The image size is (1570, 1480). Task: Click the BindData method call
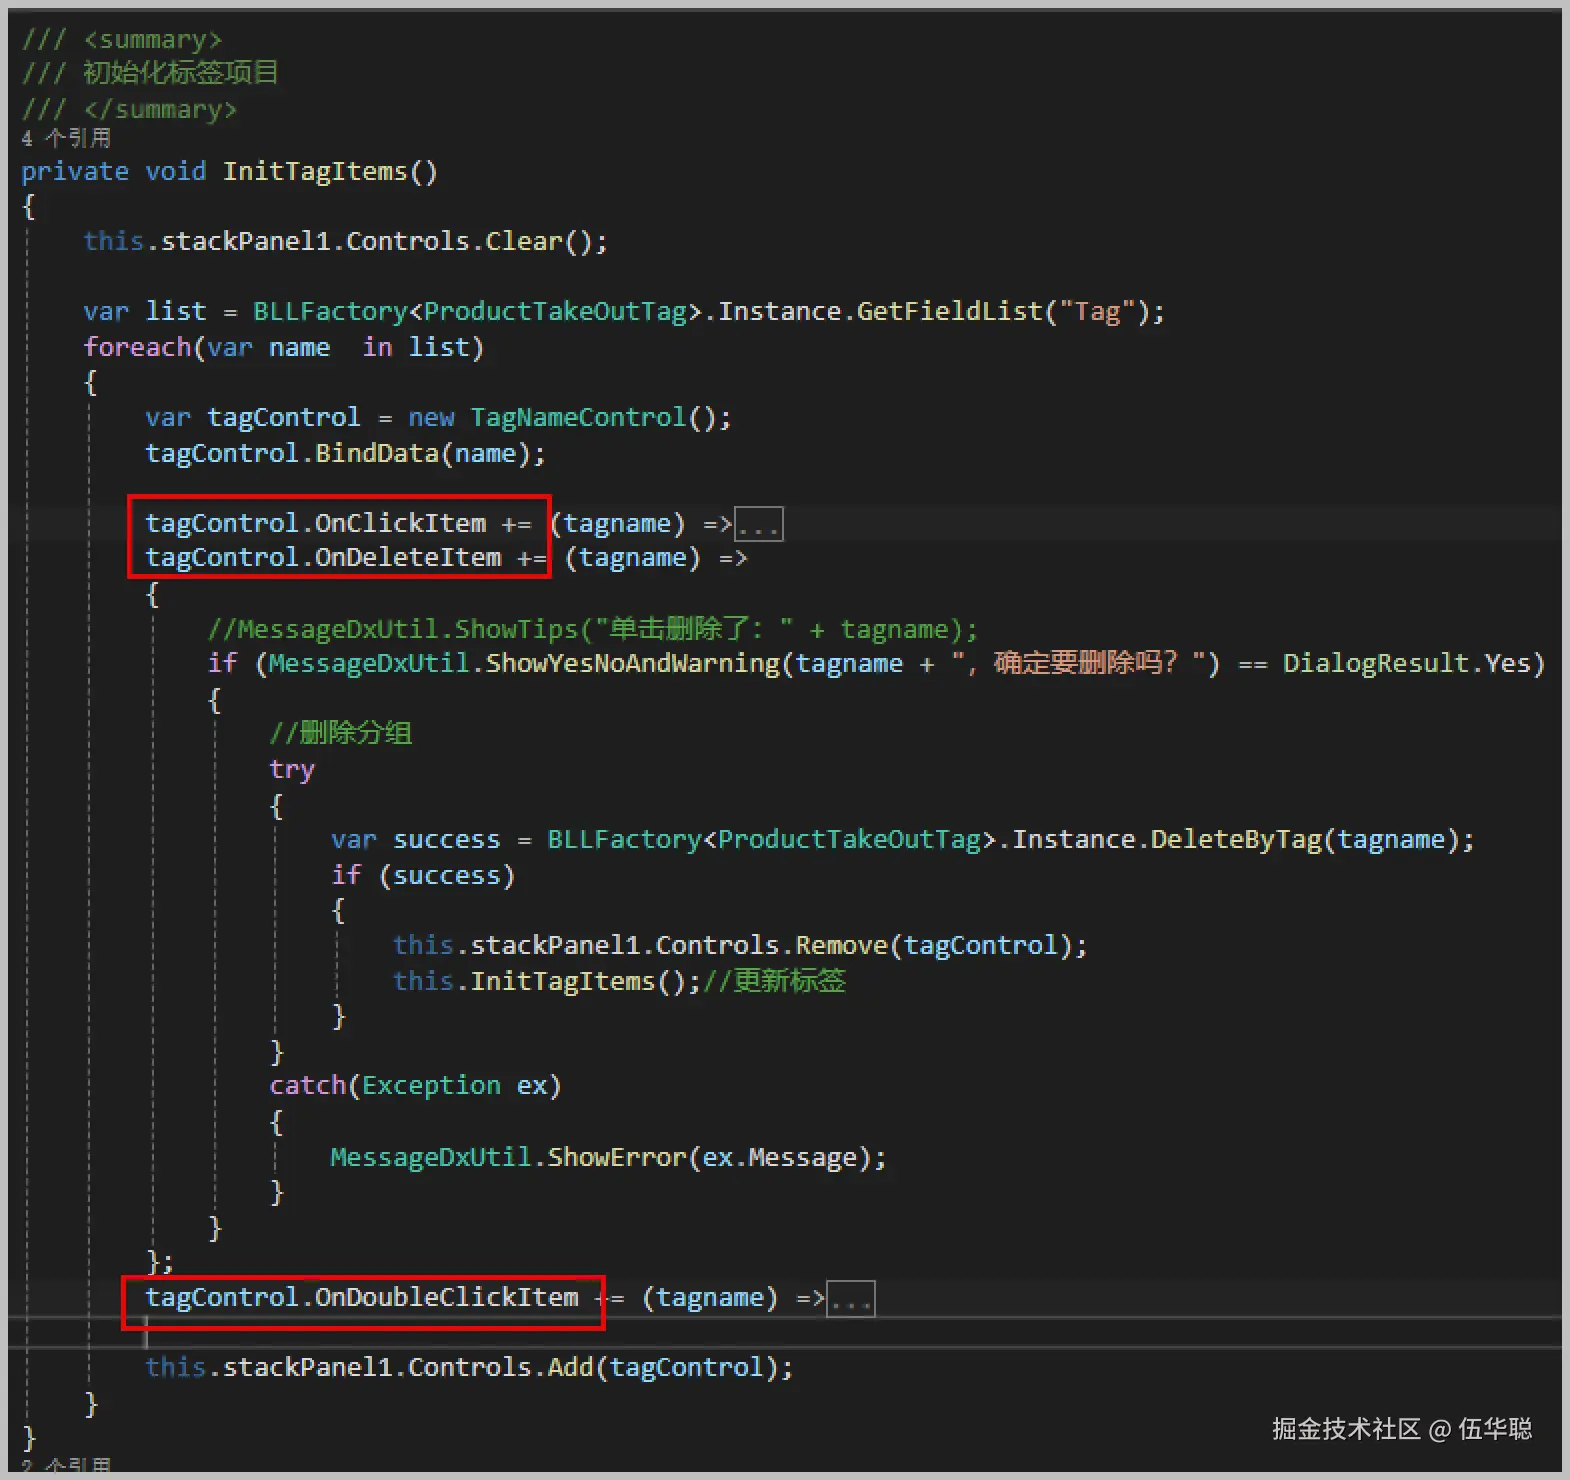tap(377, 454)
